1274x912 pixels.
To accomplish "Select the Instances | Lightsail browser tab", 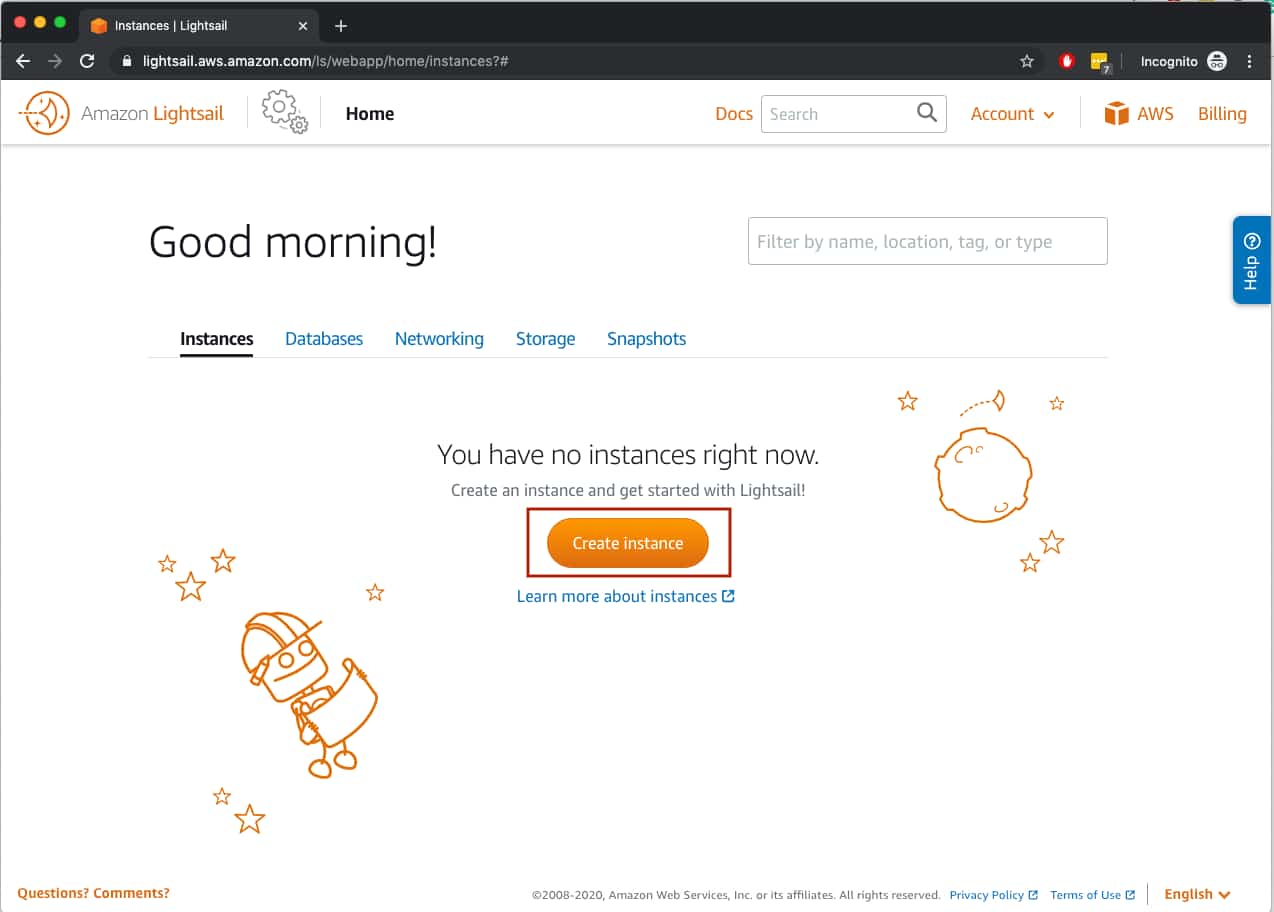I will point(198,26).
